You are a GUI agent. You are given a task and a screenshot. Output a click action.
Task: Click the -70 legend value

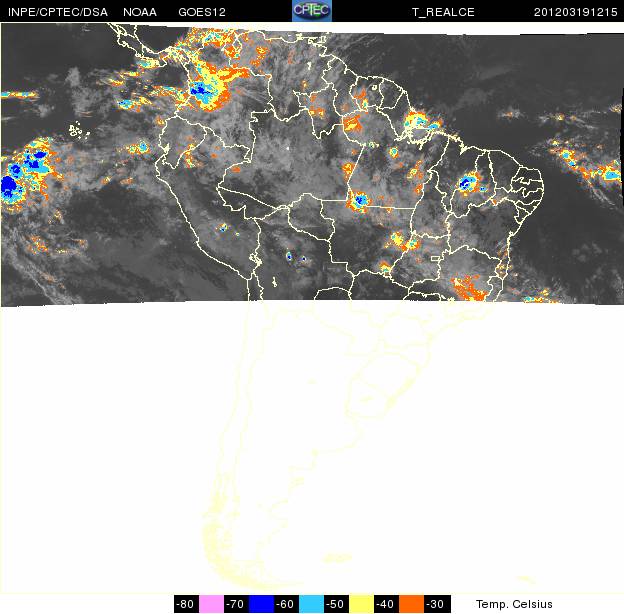tap(236, 604)
